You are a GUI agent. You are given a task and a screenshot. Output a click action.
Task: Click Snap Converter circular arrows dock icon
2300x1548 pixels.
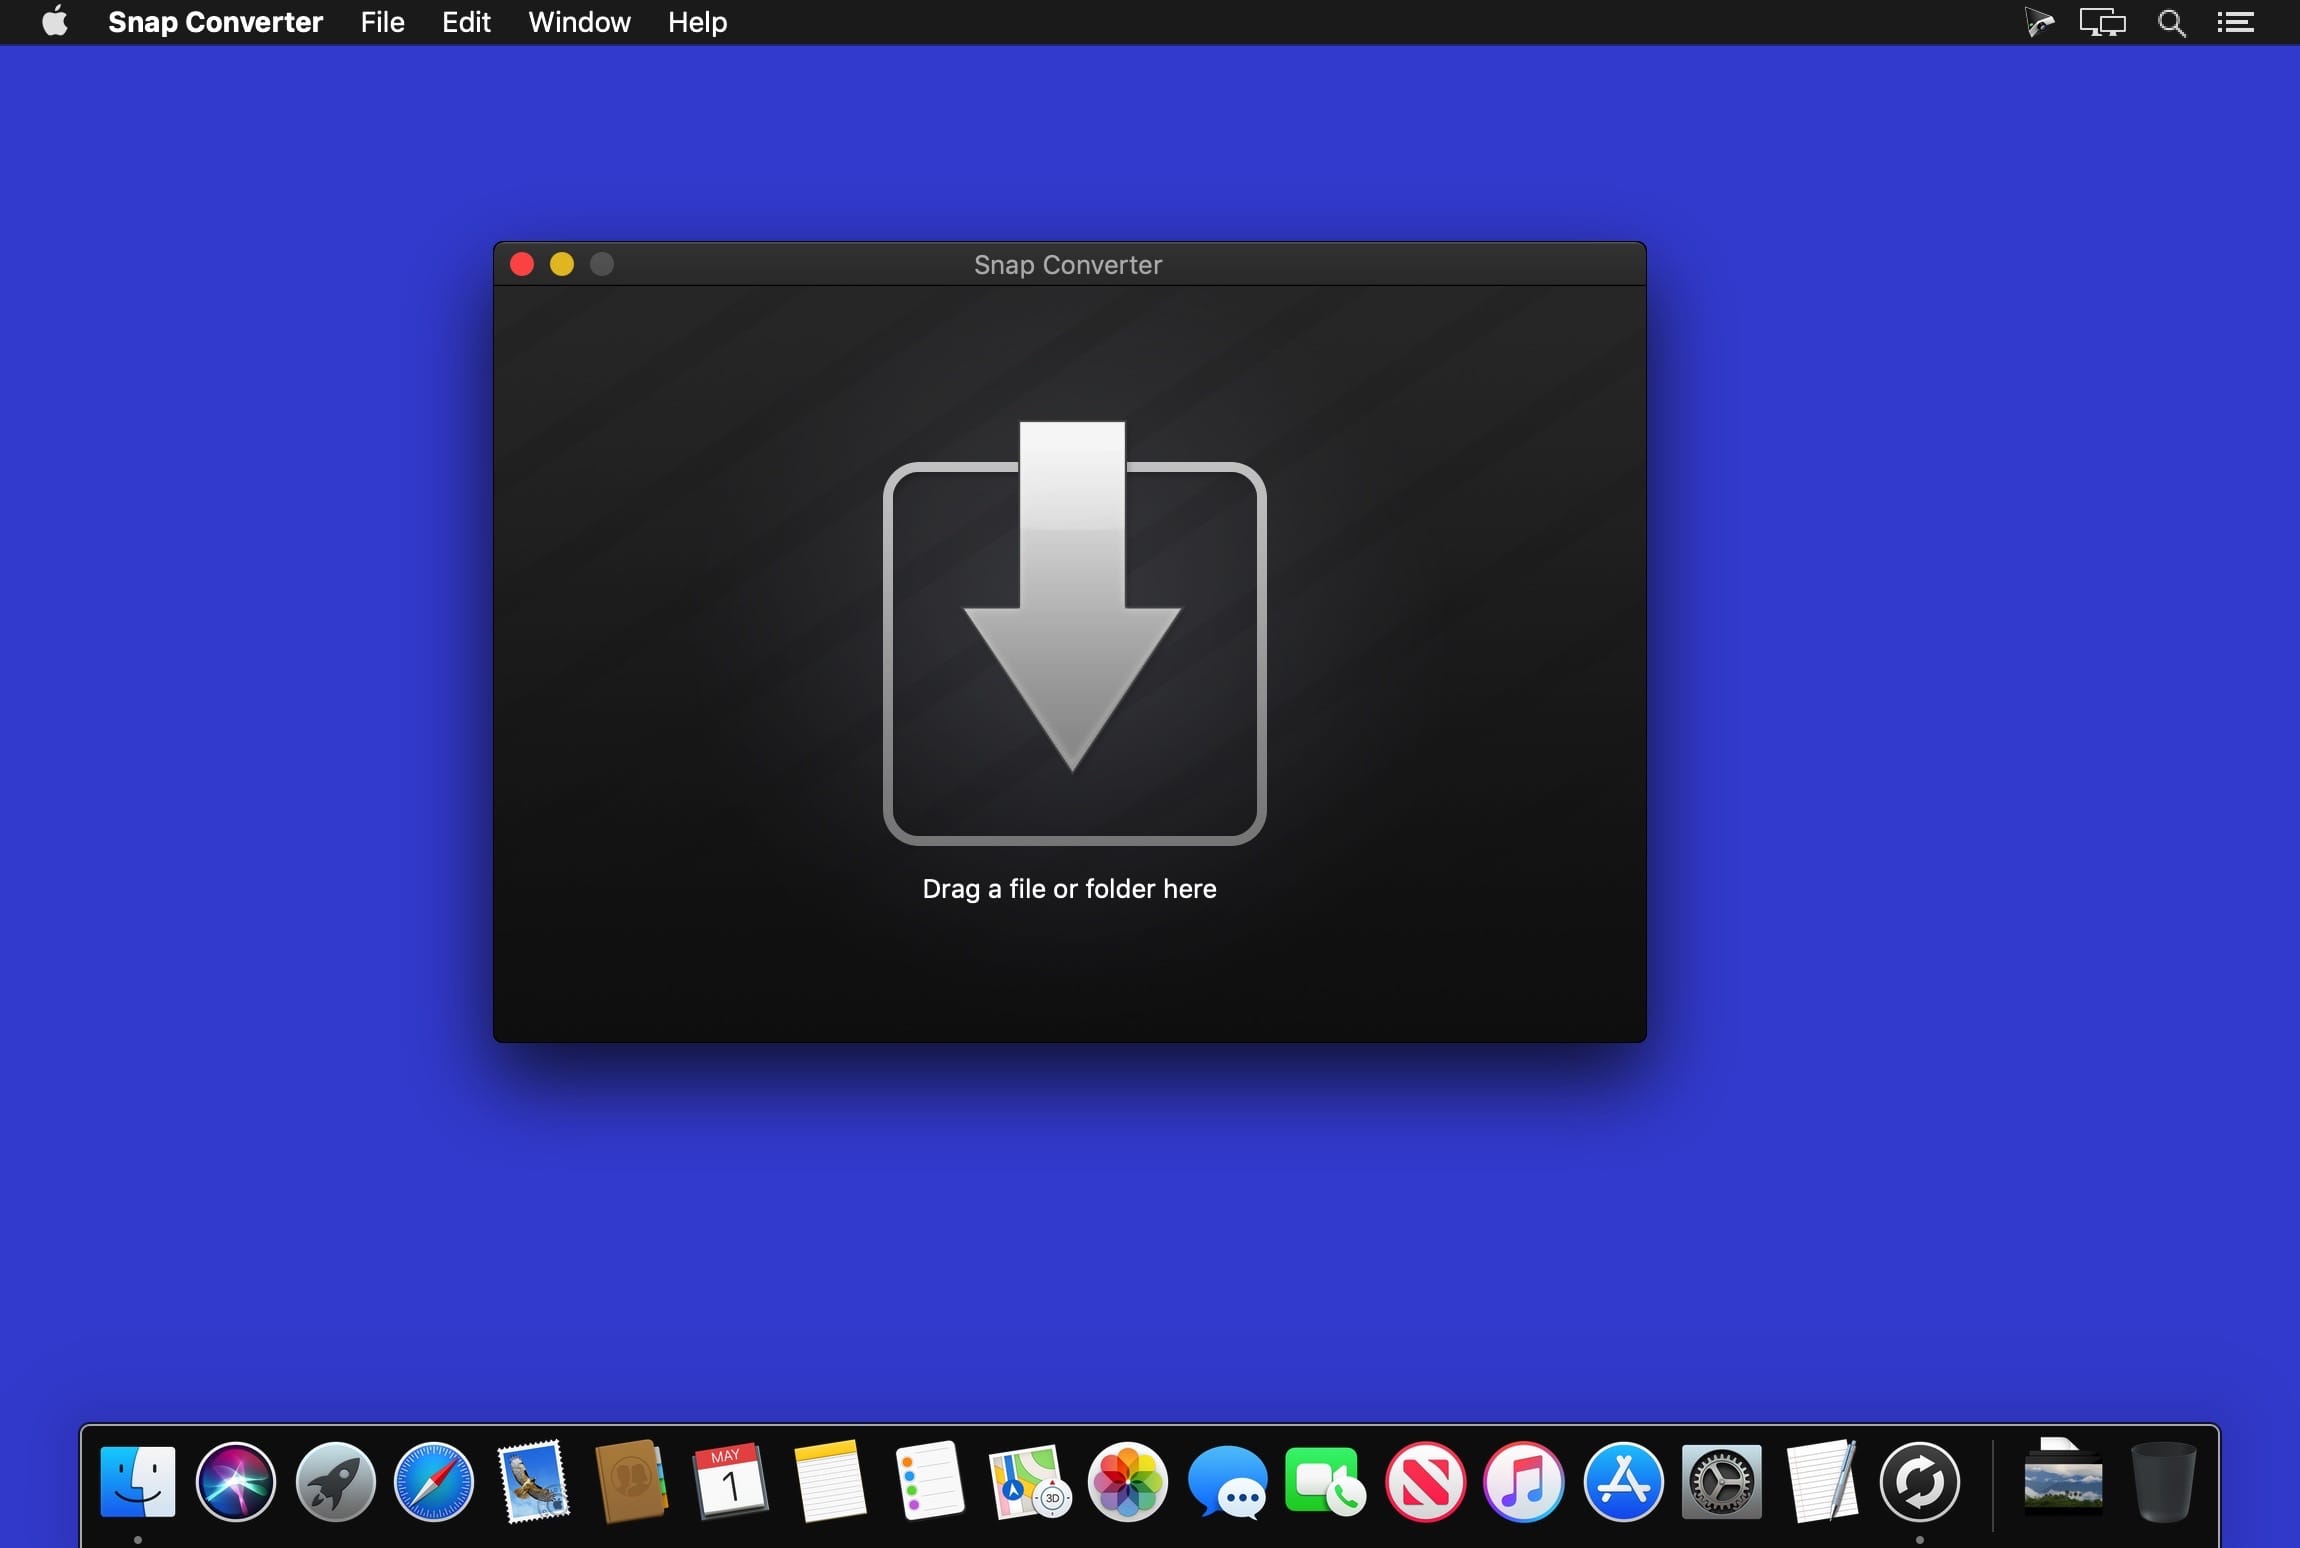click(x=1919, y=1482)
